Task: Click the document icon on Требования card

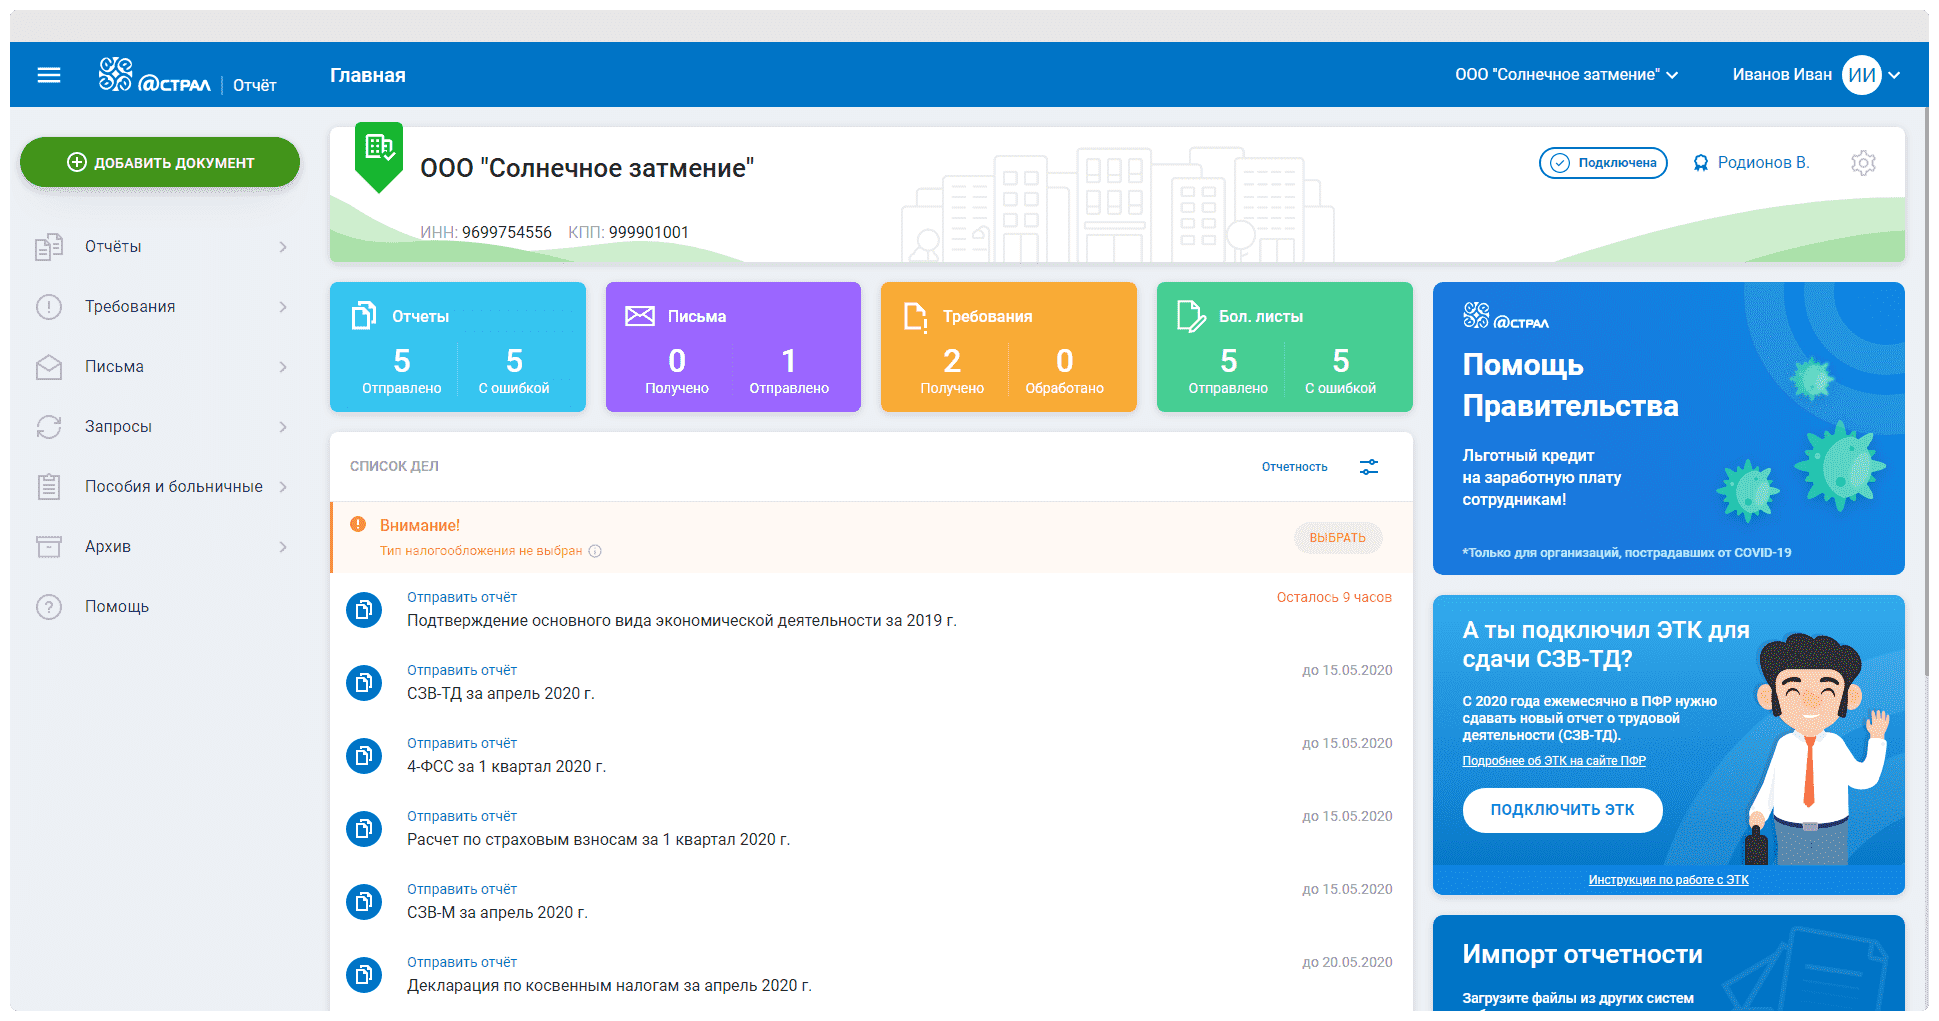Action: pos(915,316)
